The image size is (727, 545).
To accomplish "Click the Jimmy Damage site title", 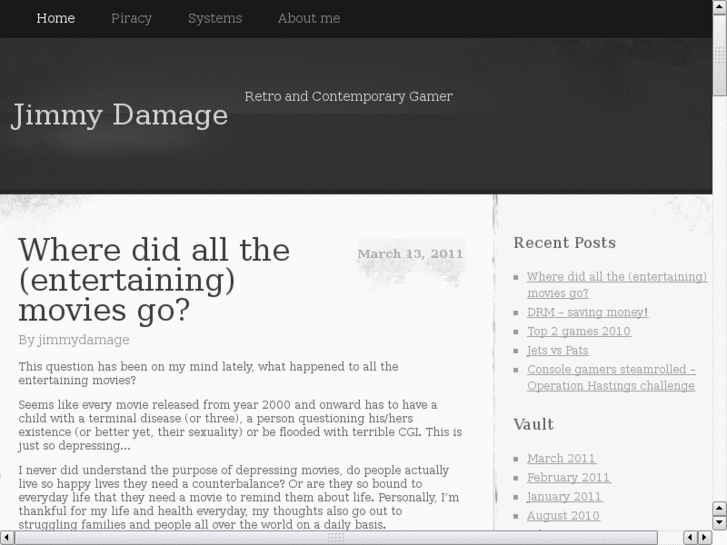I will 120,115.
